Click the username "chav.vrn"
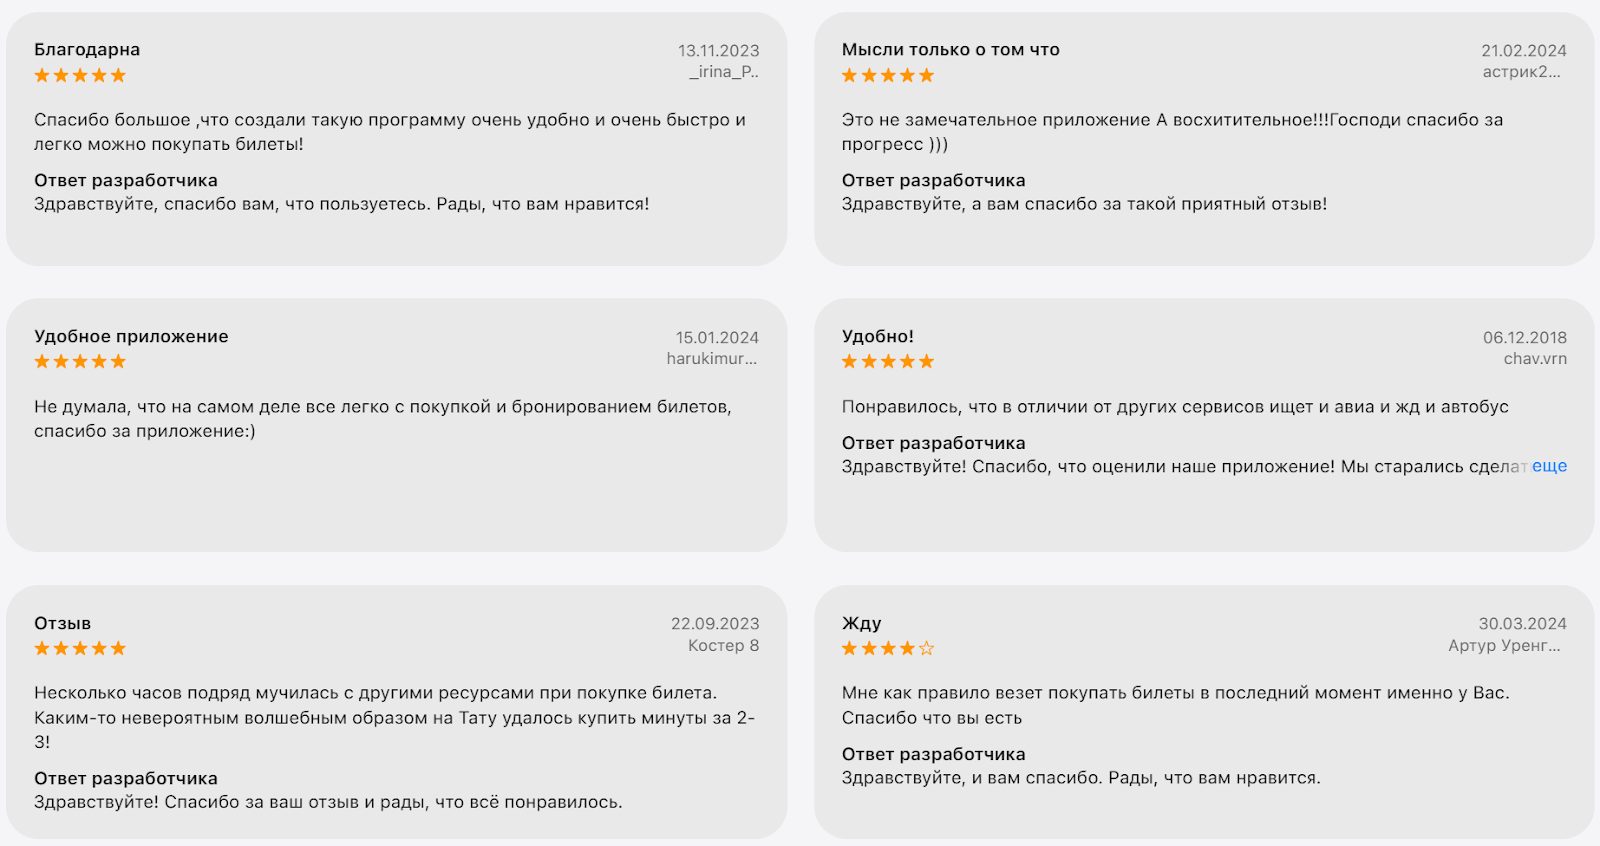 1535,358
